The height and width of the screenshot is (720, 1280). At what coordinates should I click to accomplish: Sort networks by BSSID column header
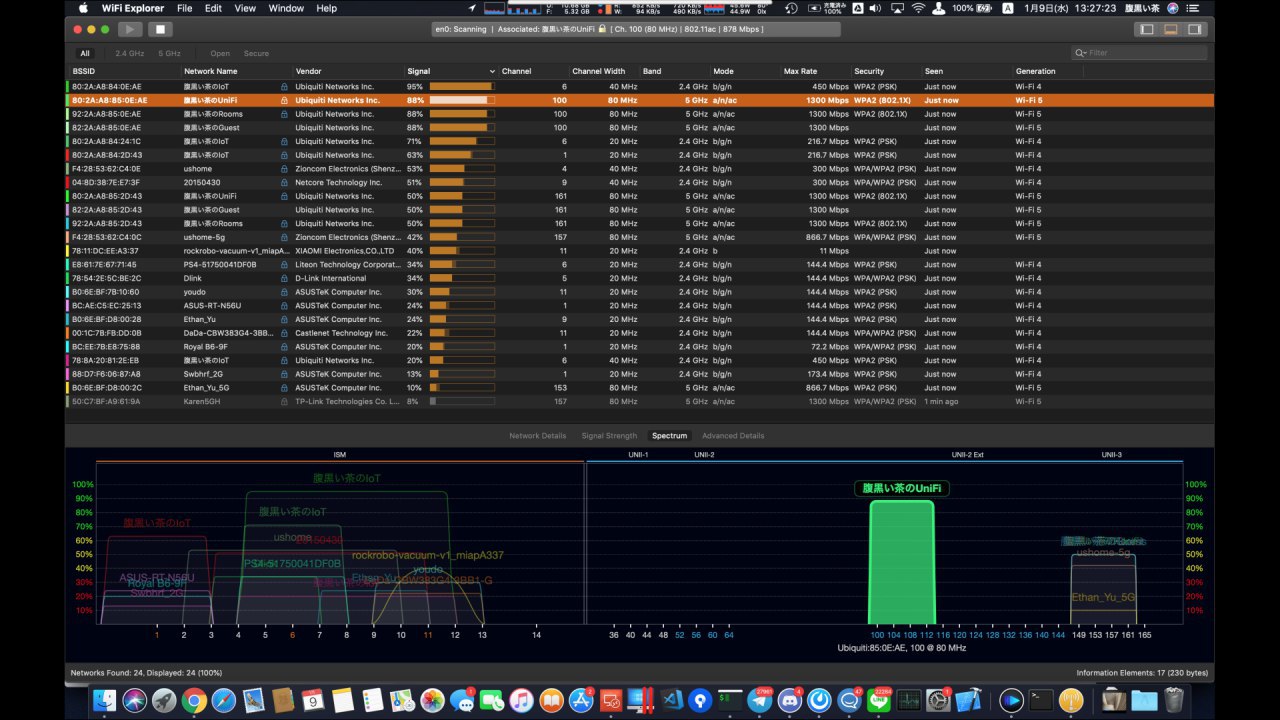click(125, 71)
